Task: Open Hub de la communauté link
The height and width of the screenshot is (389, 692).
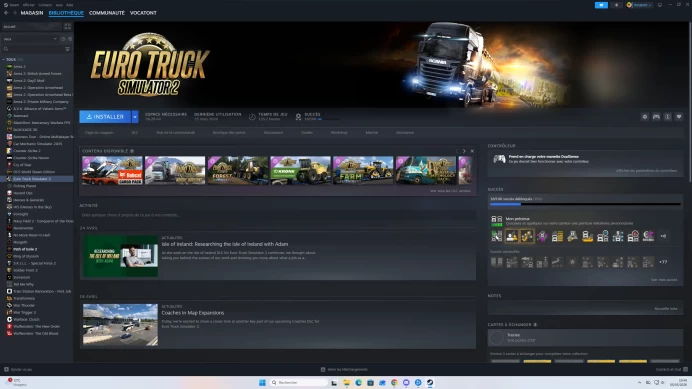Action: coord(175,132)
